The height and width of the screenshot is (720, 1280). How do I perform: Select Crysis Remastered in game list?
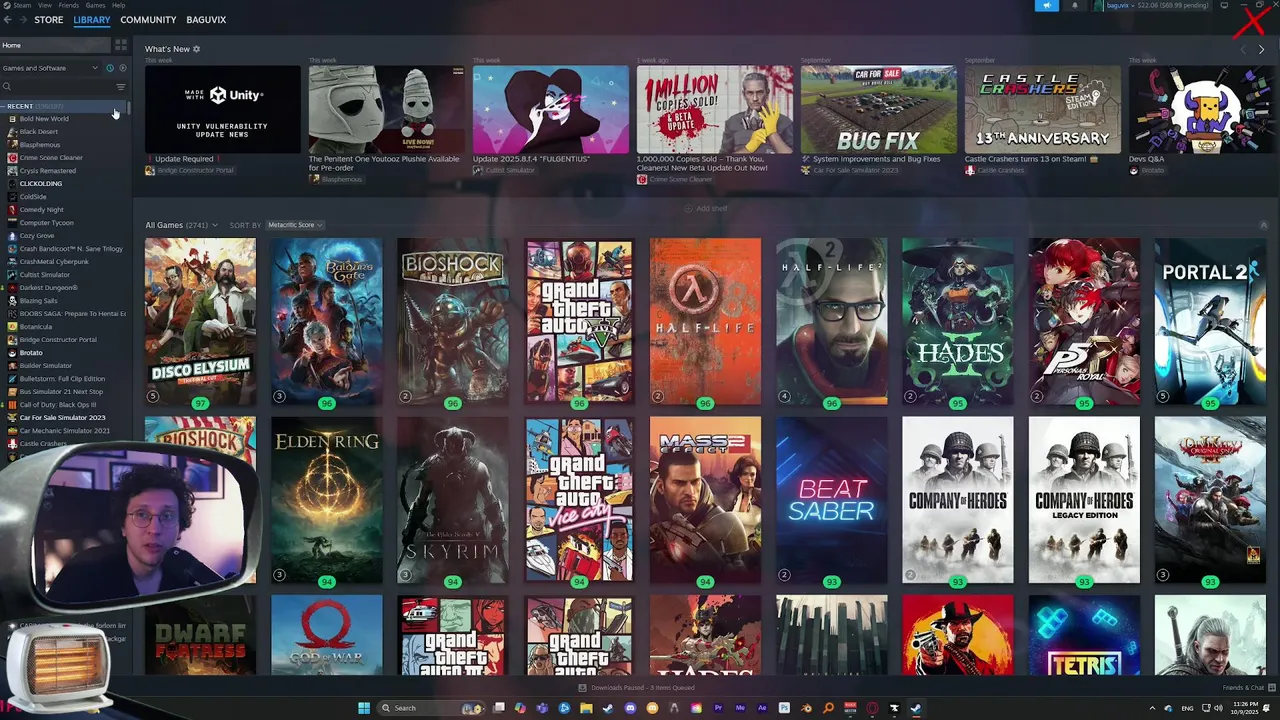47,171
